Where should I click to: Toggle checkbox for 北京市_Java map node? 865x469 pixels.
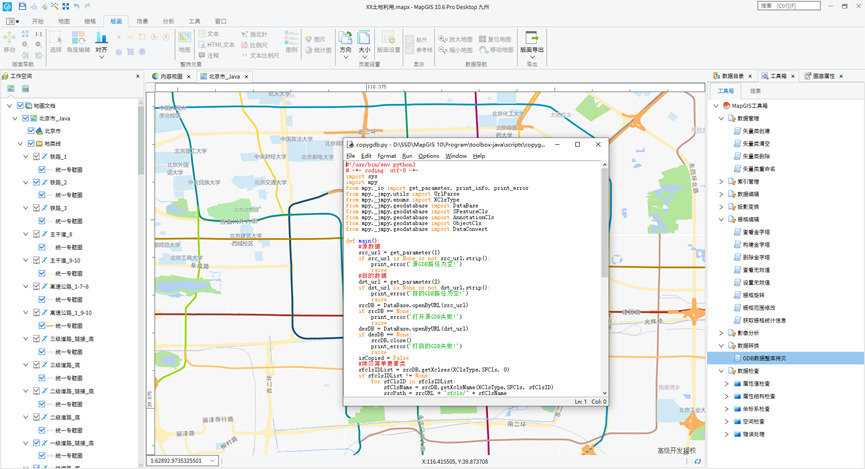(25, 118)
